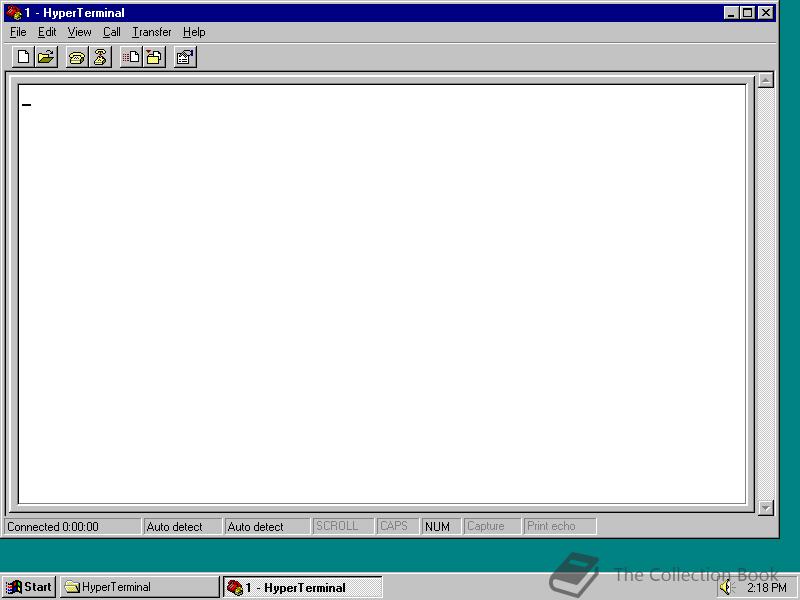Image resolution: width=800 pixels, height=600 pixels.
Task: Open the View menu
Action: pyautogui.click(x=80, y=32)
